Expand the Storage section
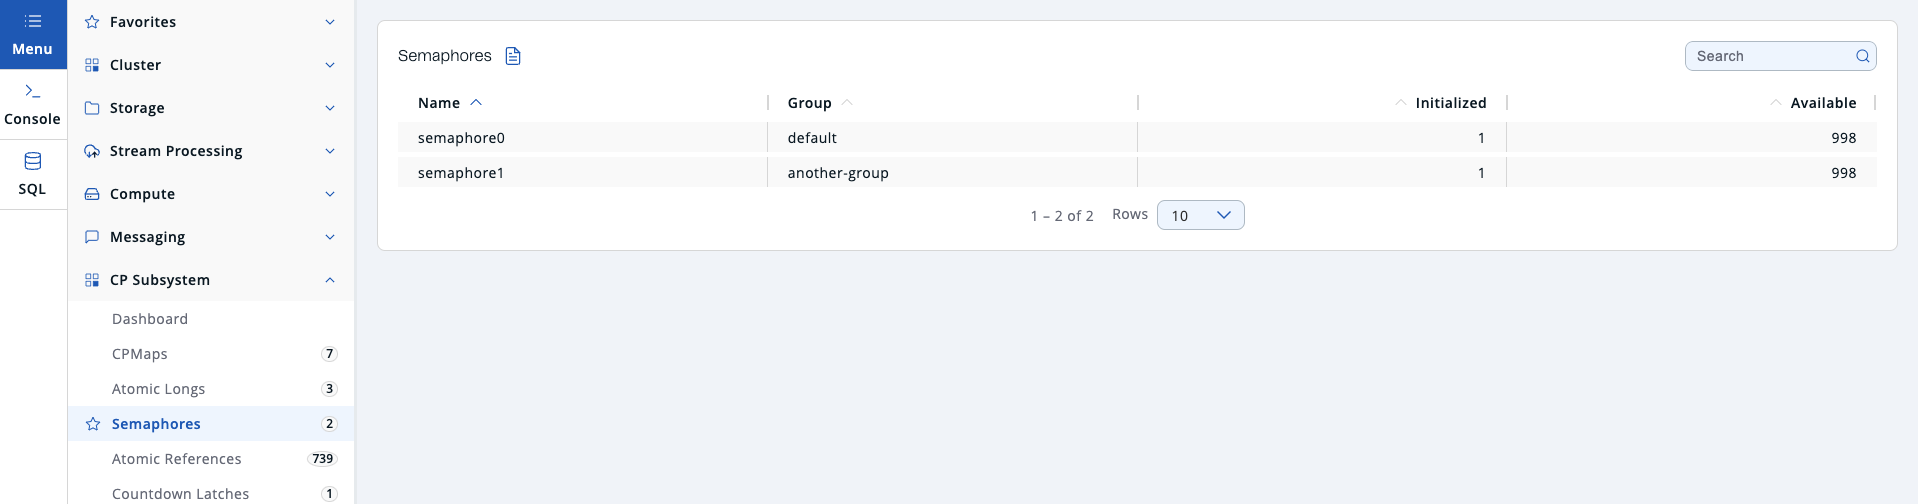The width and height of the screenshot is (1918, 504). (x=330, y=108)
